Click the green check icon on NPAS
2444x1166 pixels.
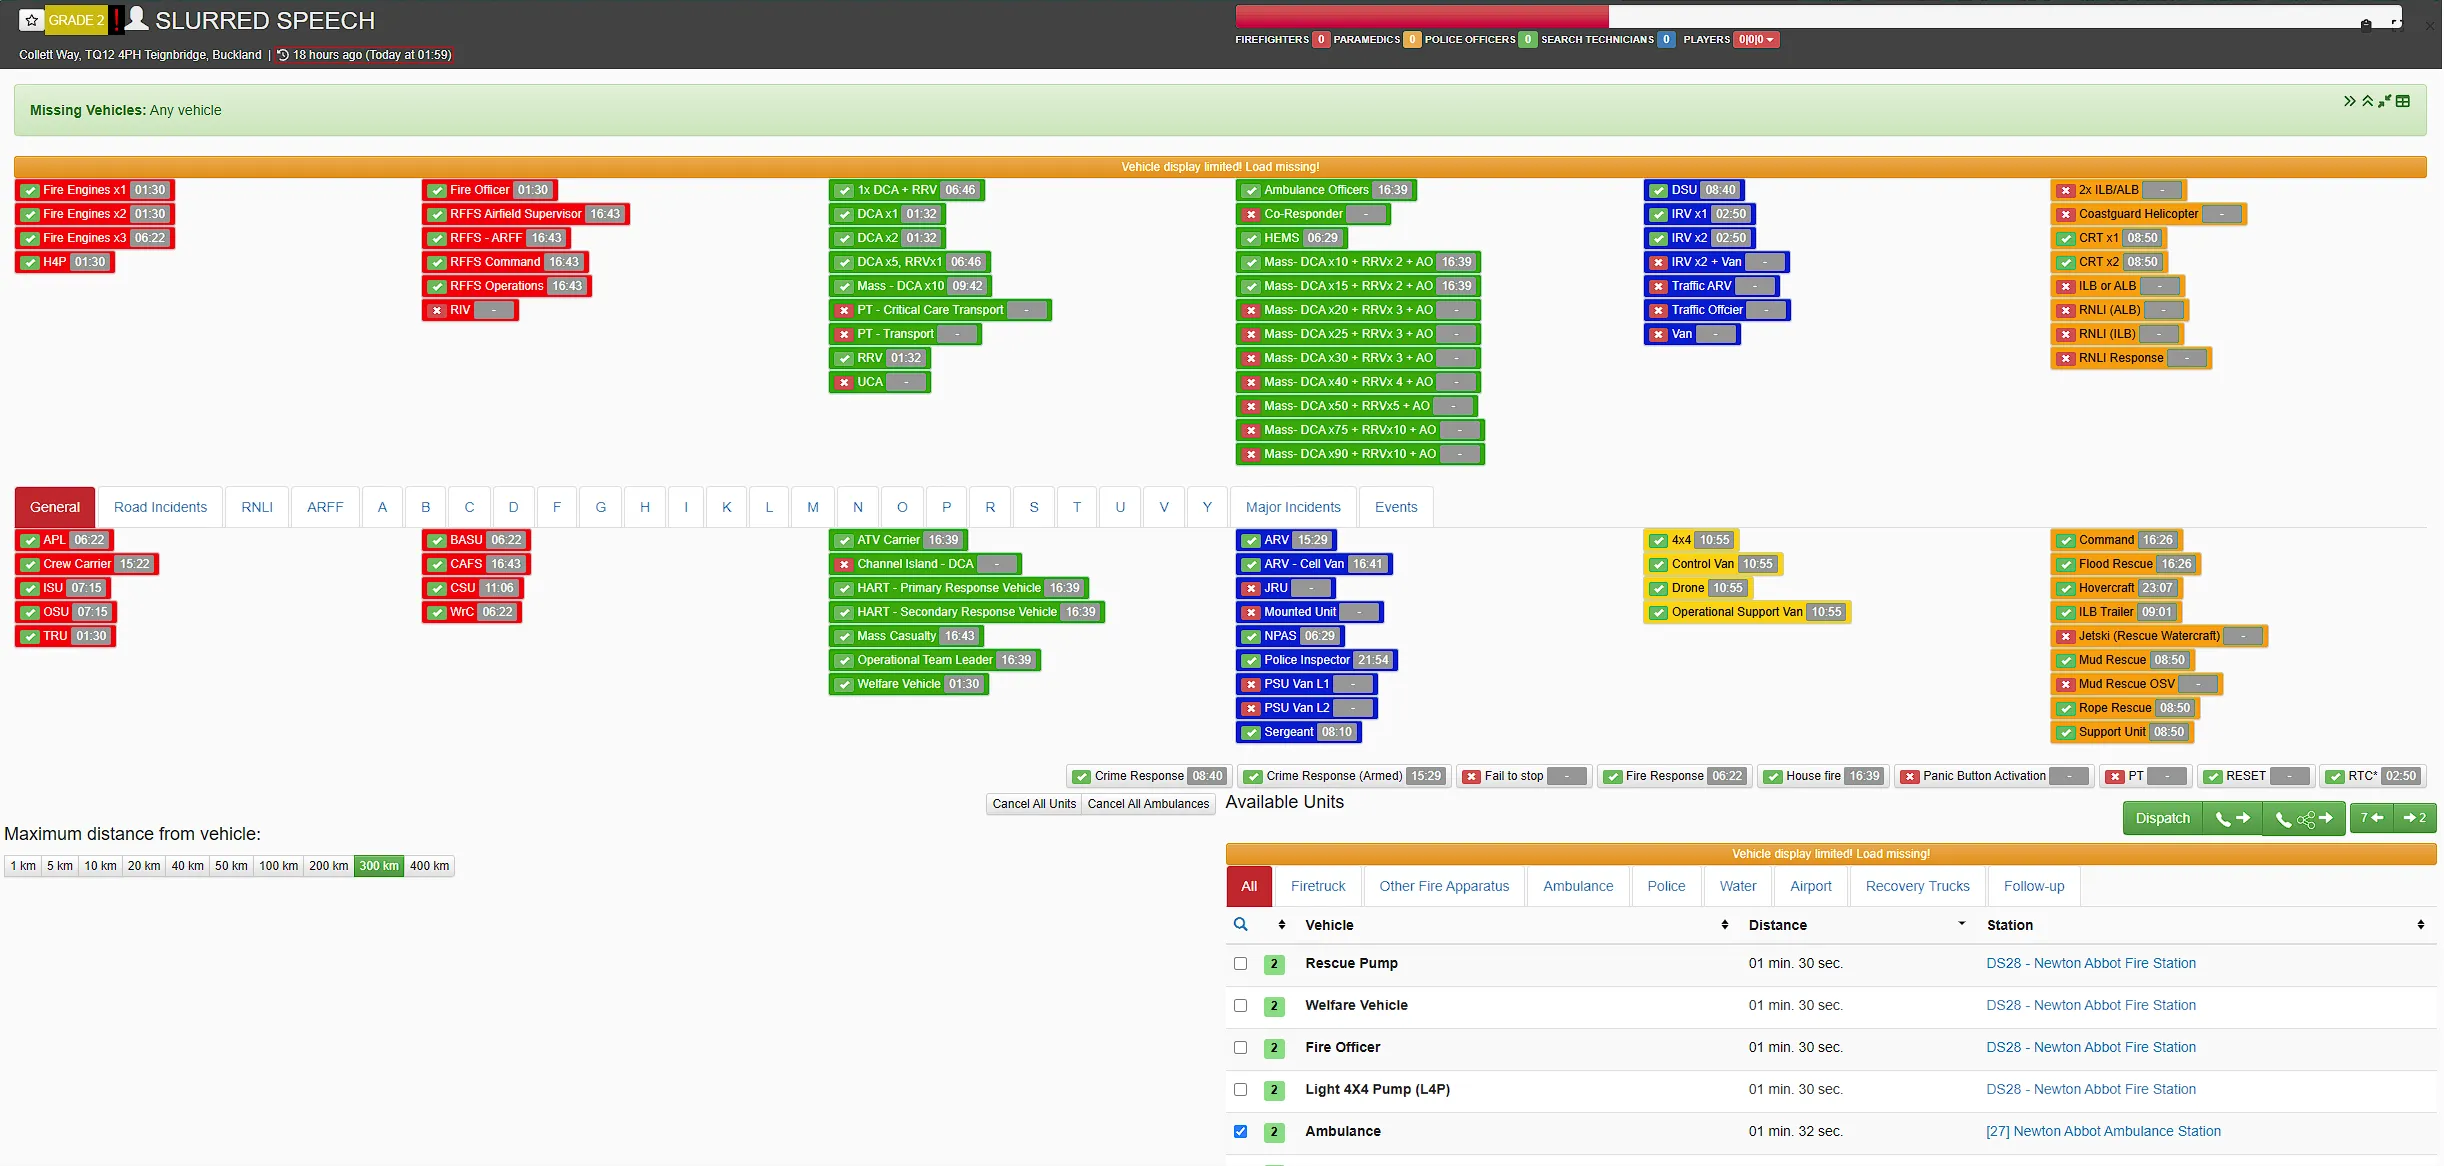click(x=1251, y=636)
